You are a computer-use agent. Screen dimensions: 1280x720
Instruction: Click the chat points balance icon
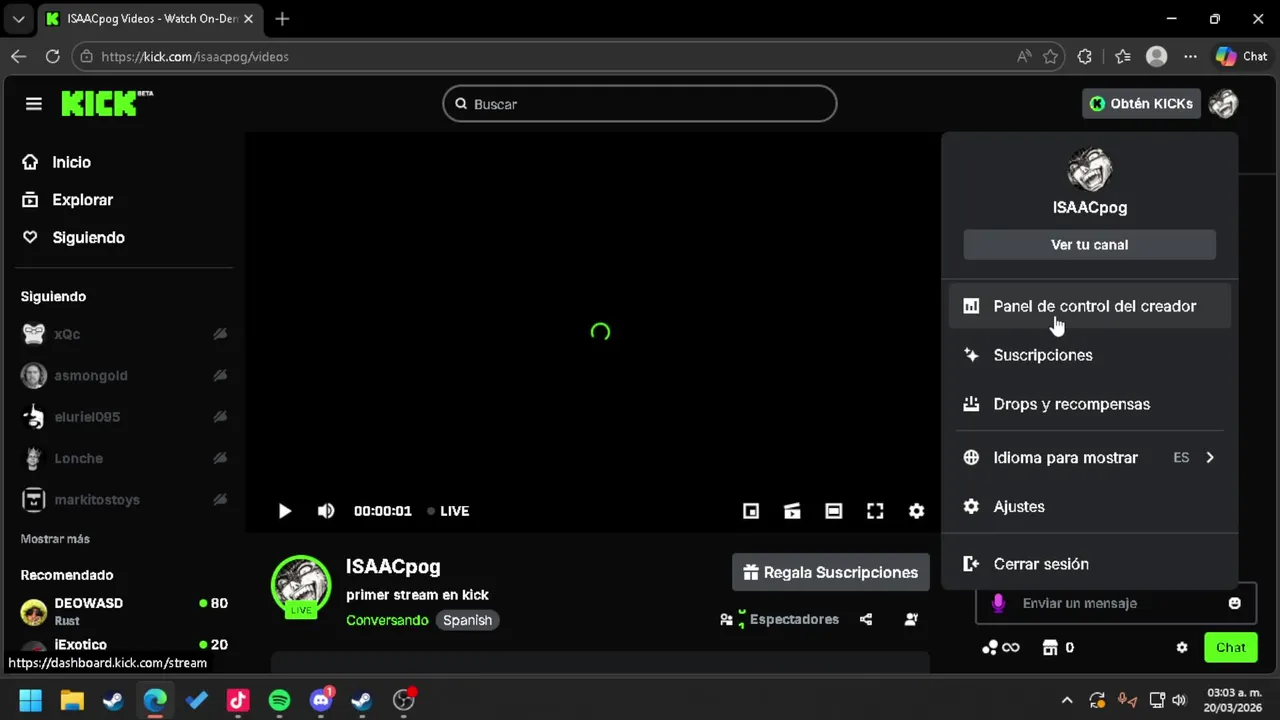[1001, 648]
